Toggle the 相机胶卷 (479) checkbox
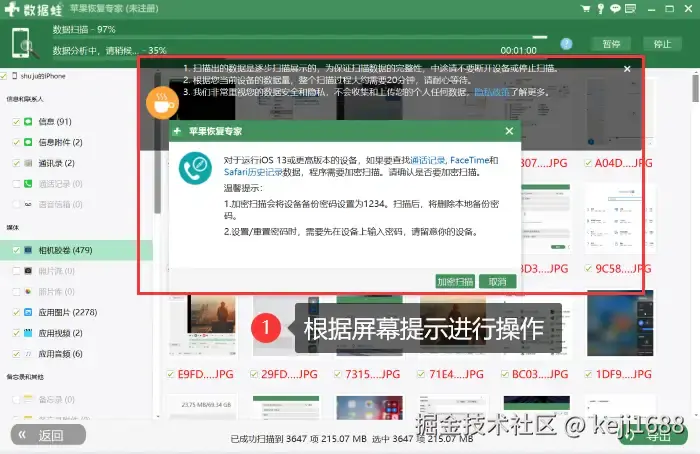Screen dimensions: 700x454 (16, 250)
